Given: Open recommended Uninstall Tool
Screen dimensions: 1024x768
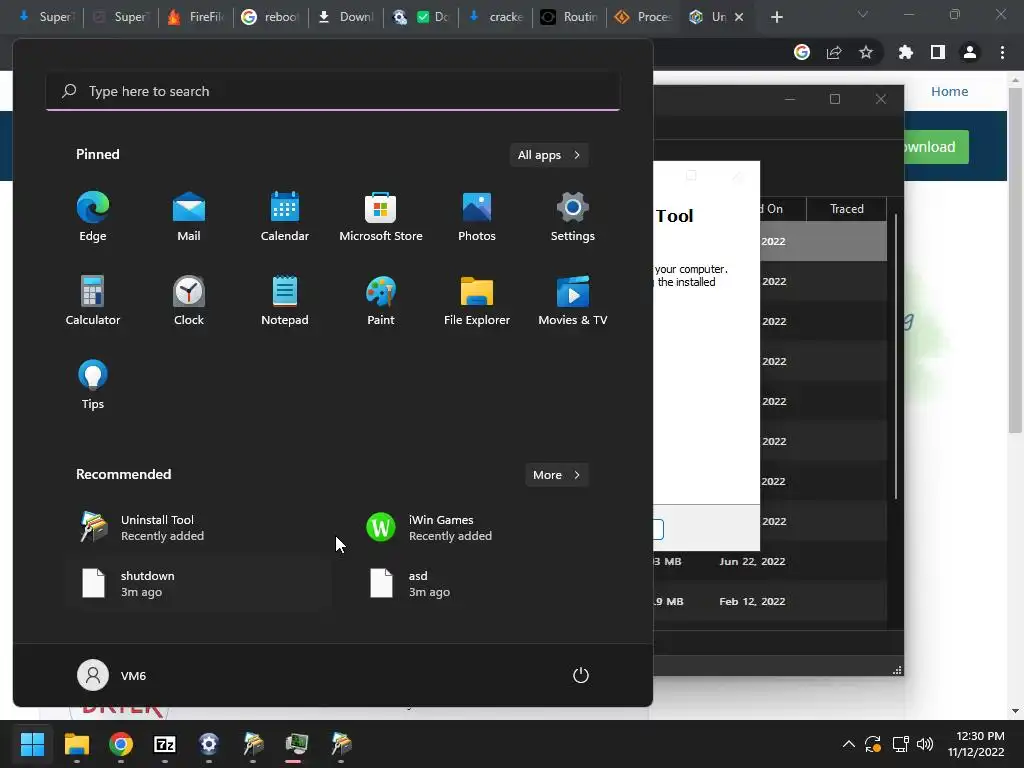Looking at the screenshot, I should (198, 528).
